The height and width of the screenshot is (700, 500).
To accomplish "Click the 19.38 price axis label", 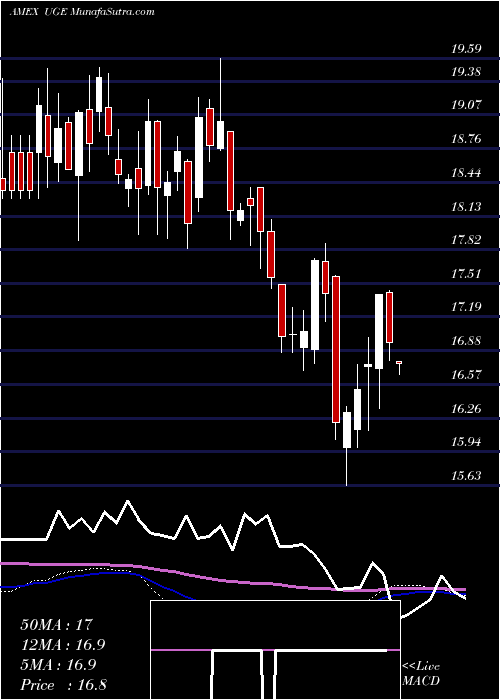I will [x=466, y=71].
